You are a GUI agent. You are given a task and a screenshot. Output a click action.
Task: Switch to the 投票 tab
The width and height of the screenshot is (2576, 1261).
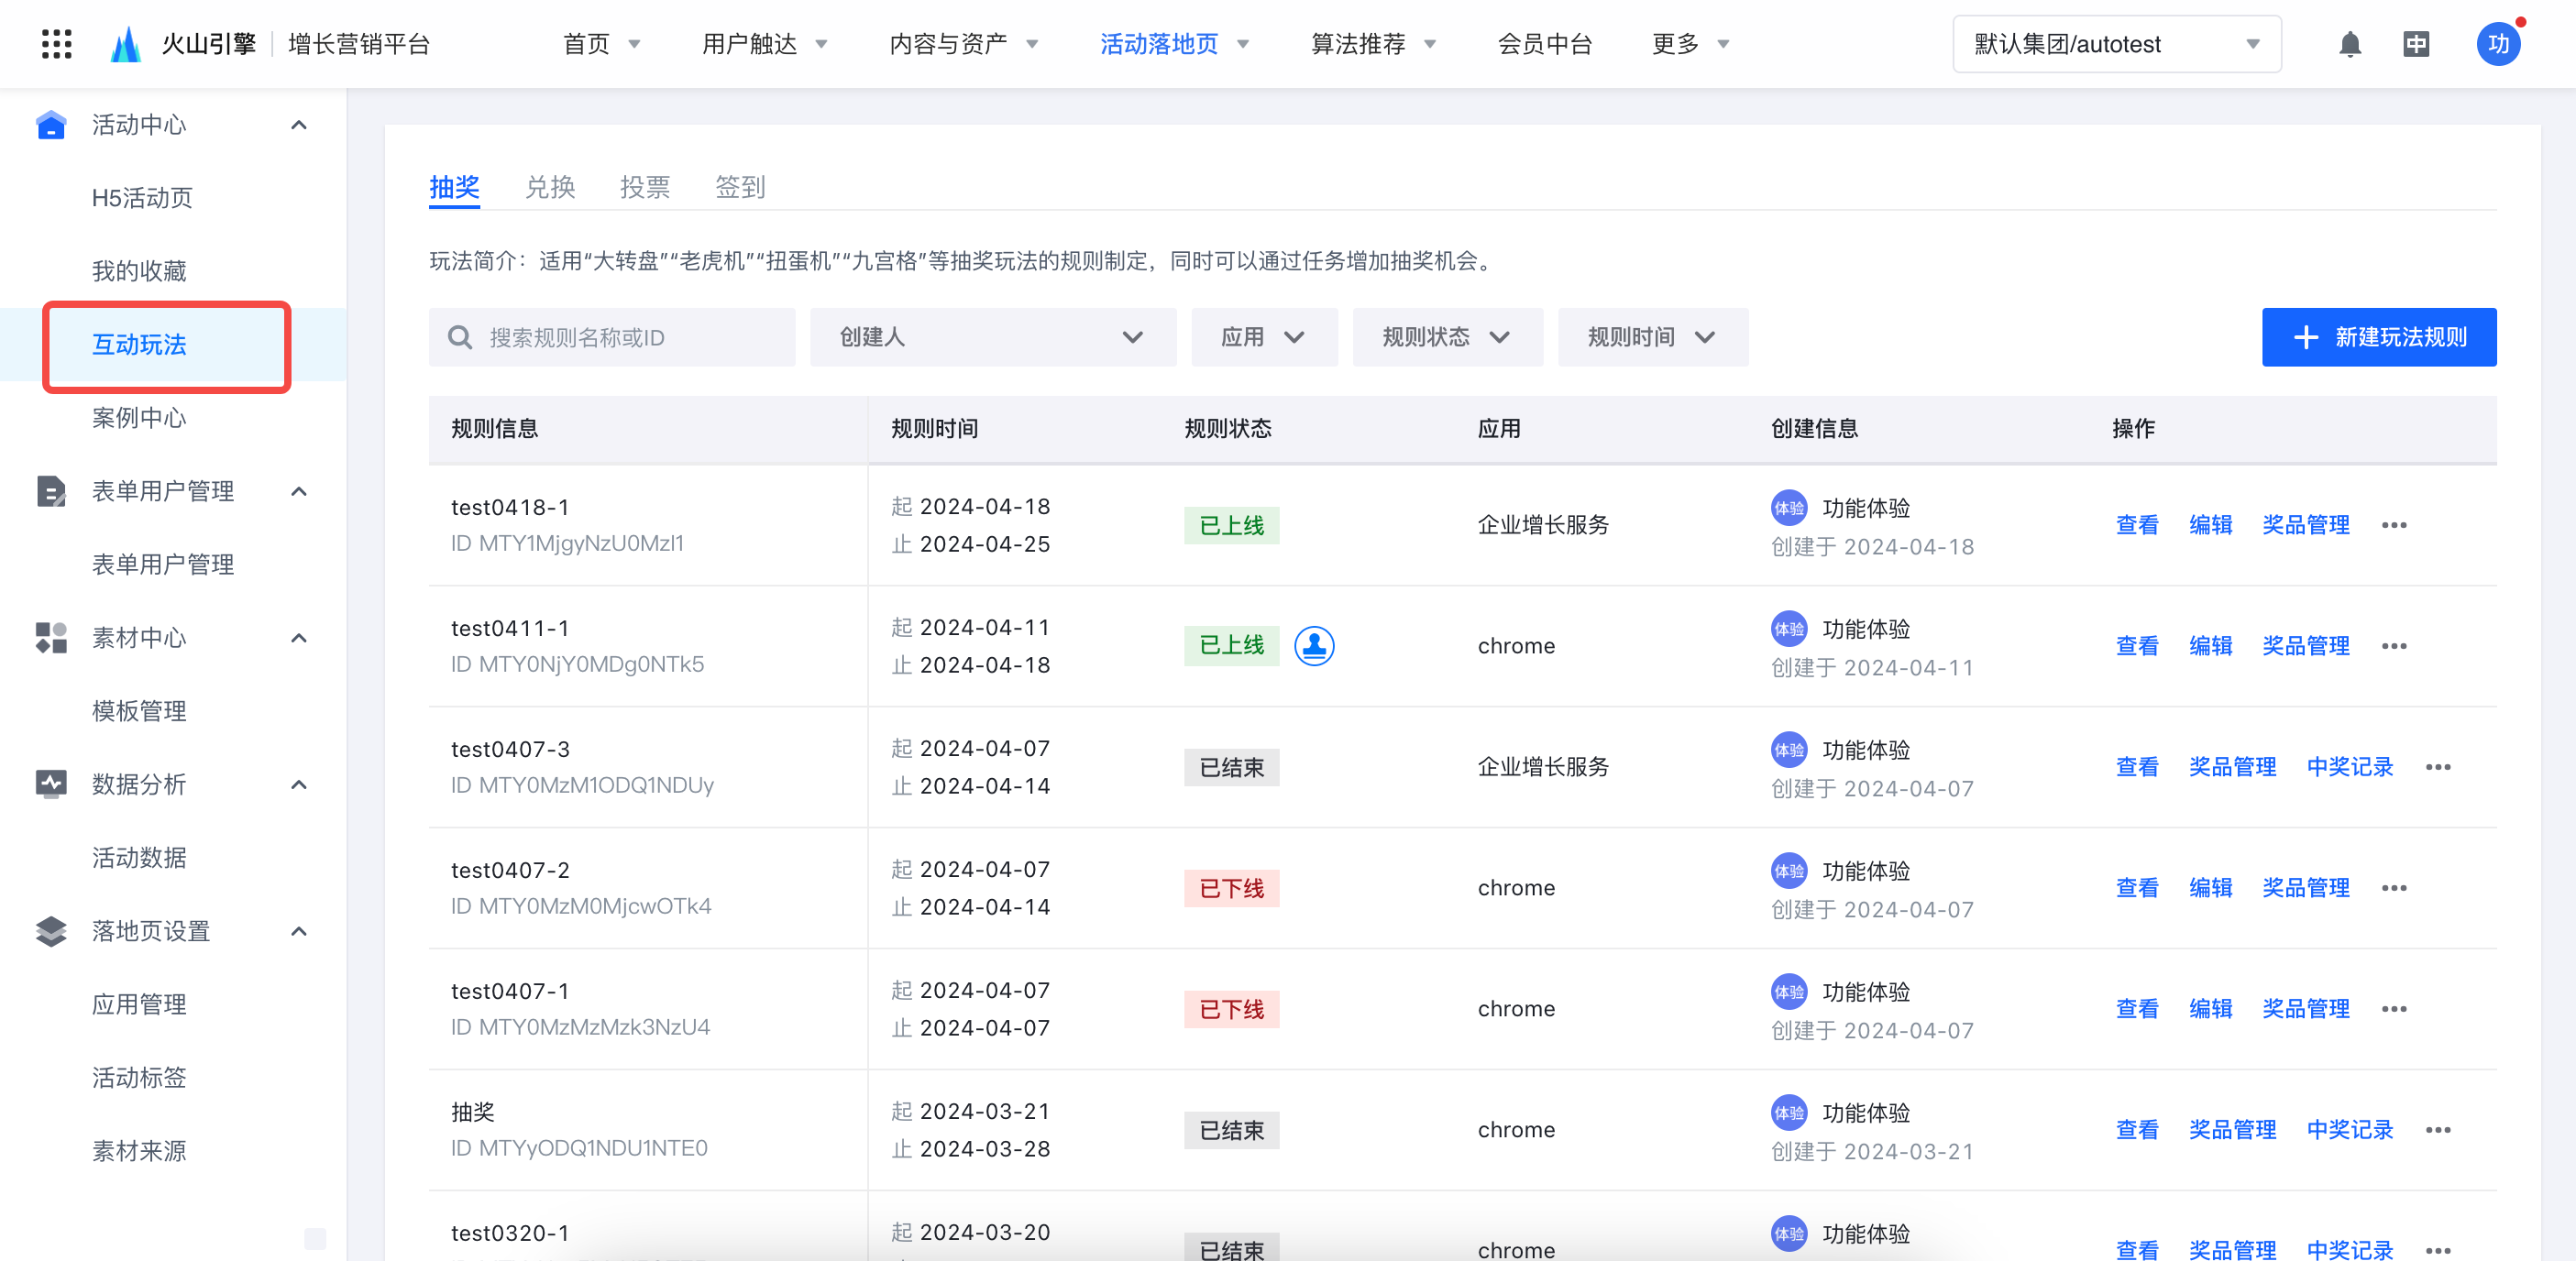644,187
